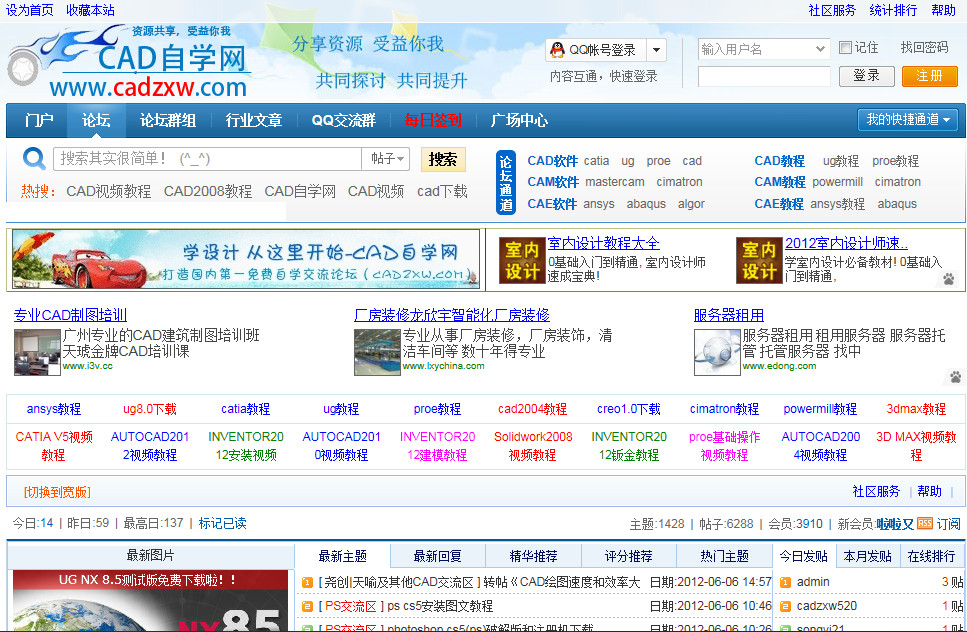Click the CAD自学网 flame logo
The image size is (967, 632).
pyautogui.click(x=62, y=47)
